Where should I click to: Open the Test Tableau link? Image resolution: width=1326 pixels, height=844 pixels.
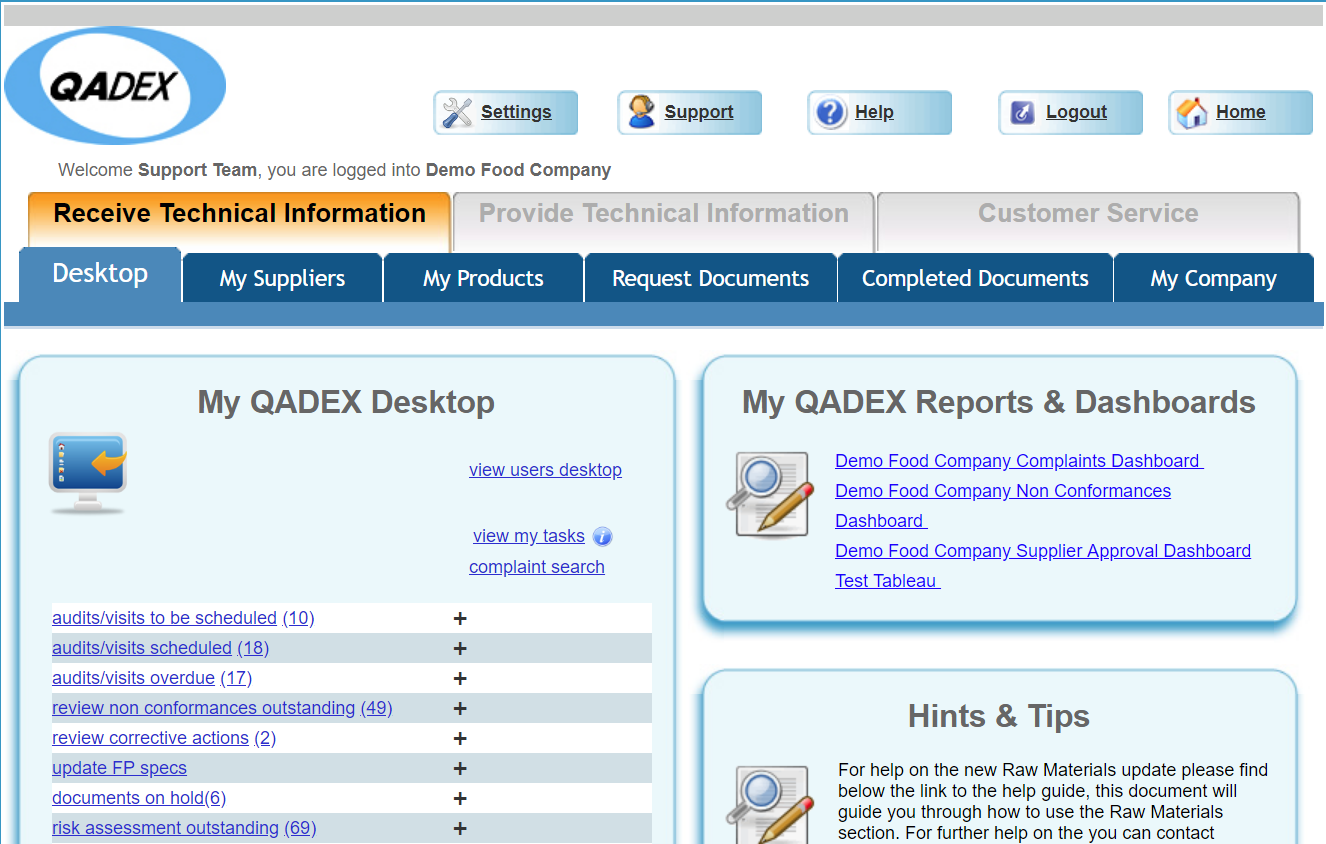tap(887, 581)
